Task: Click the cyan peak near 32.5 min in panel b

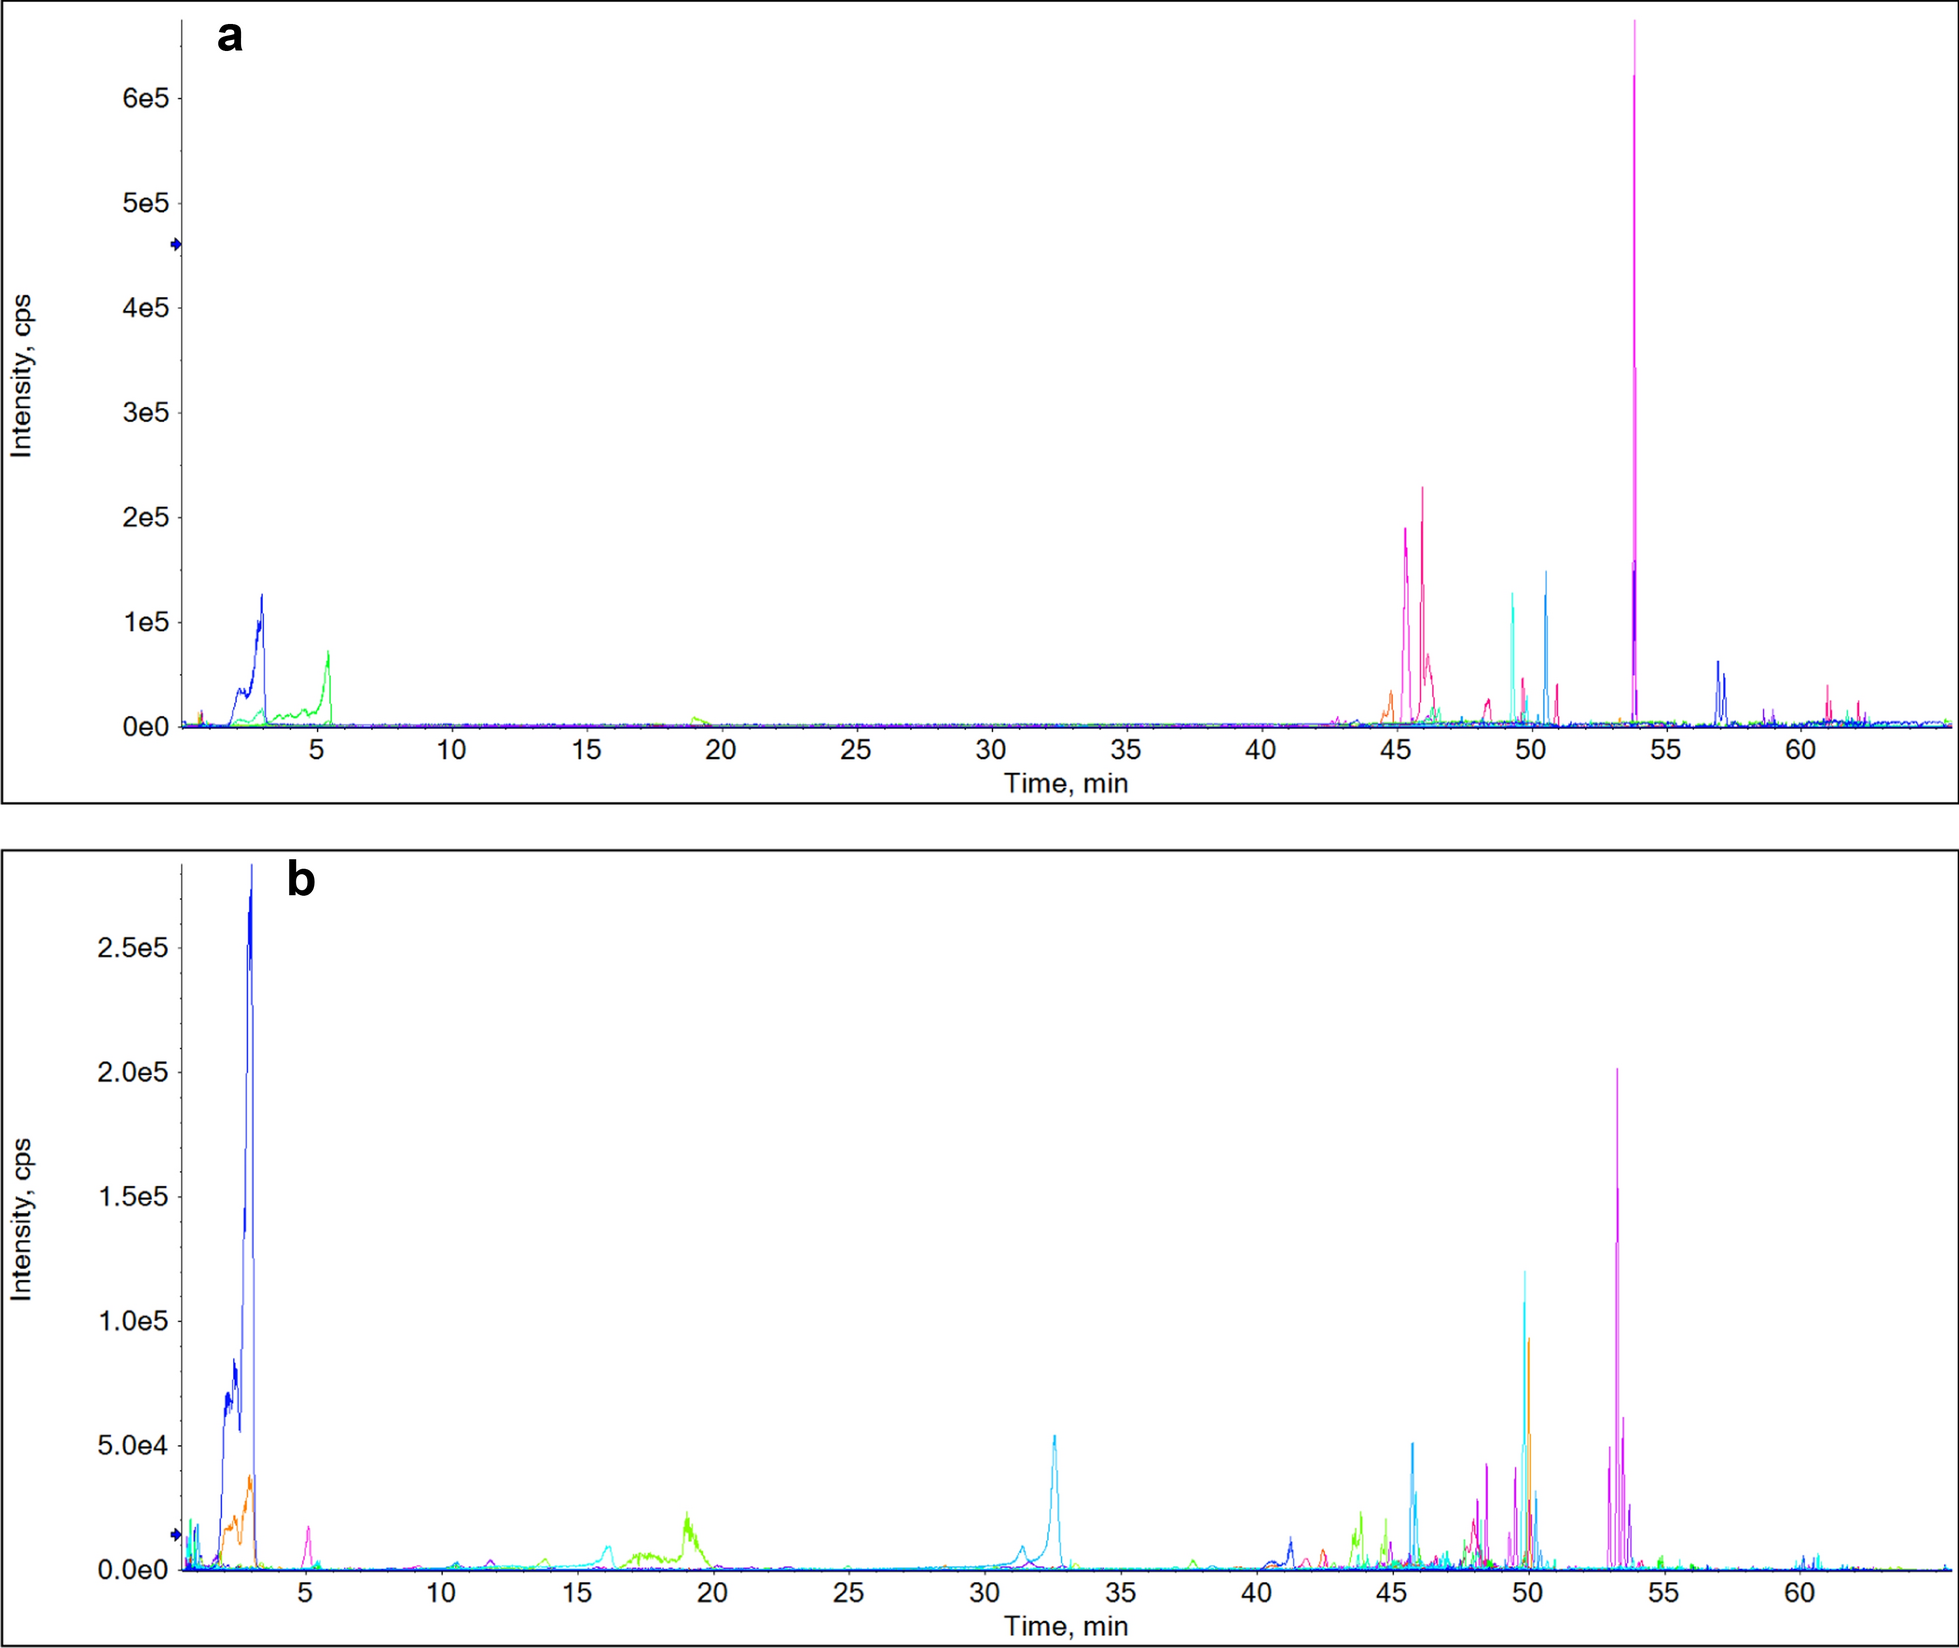Action: point(1054,1500)
